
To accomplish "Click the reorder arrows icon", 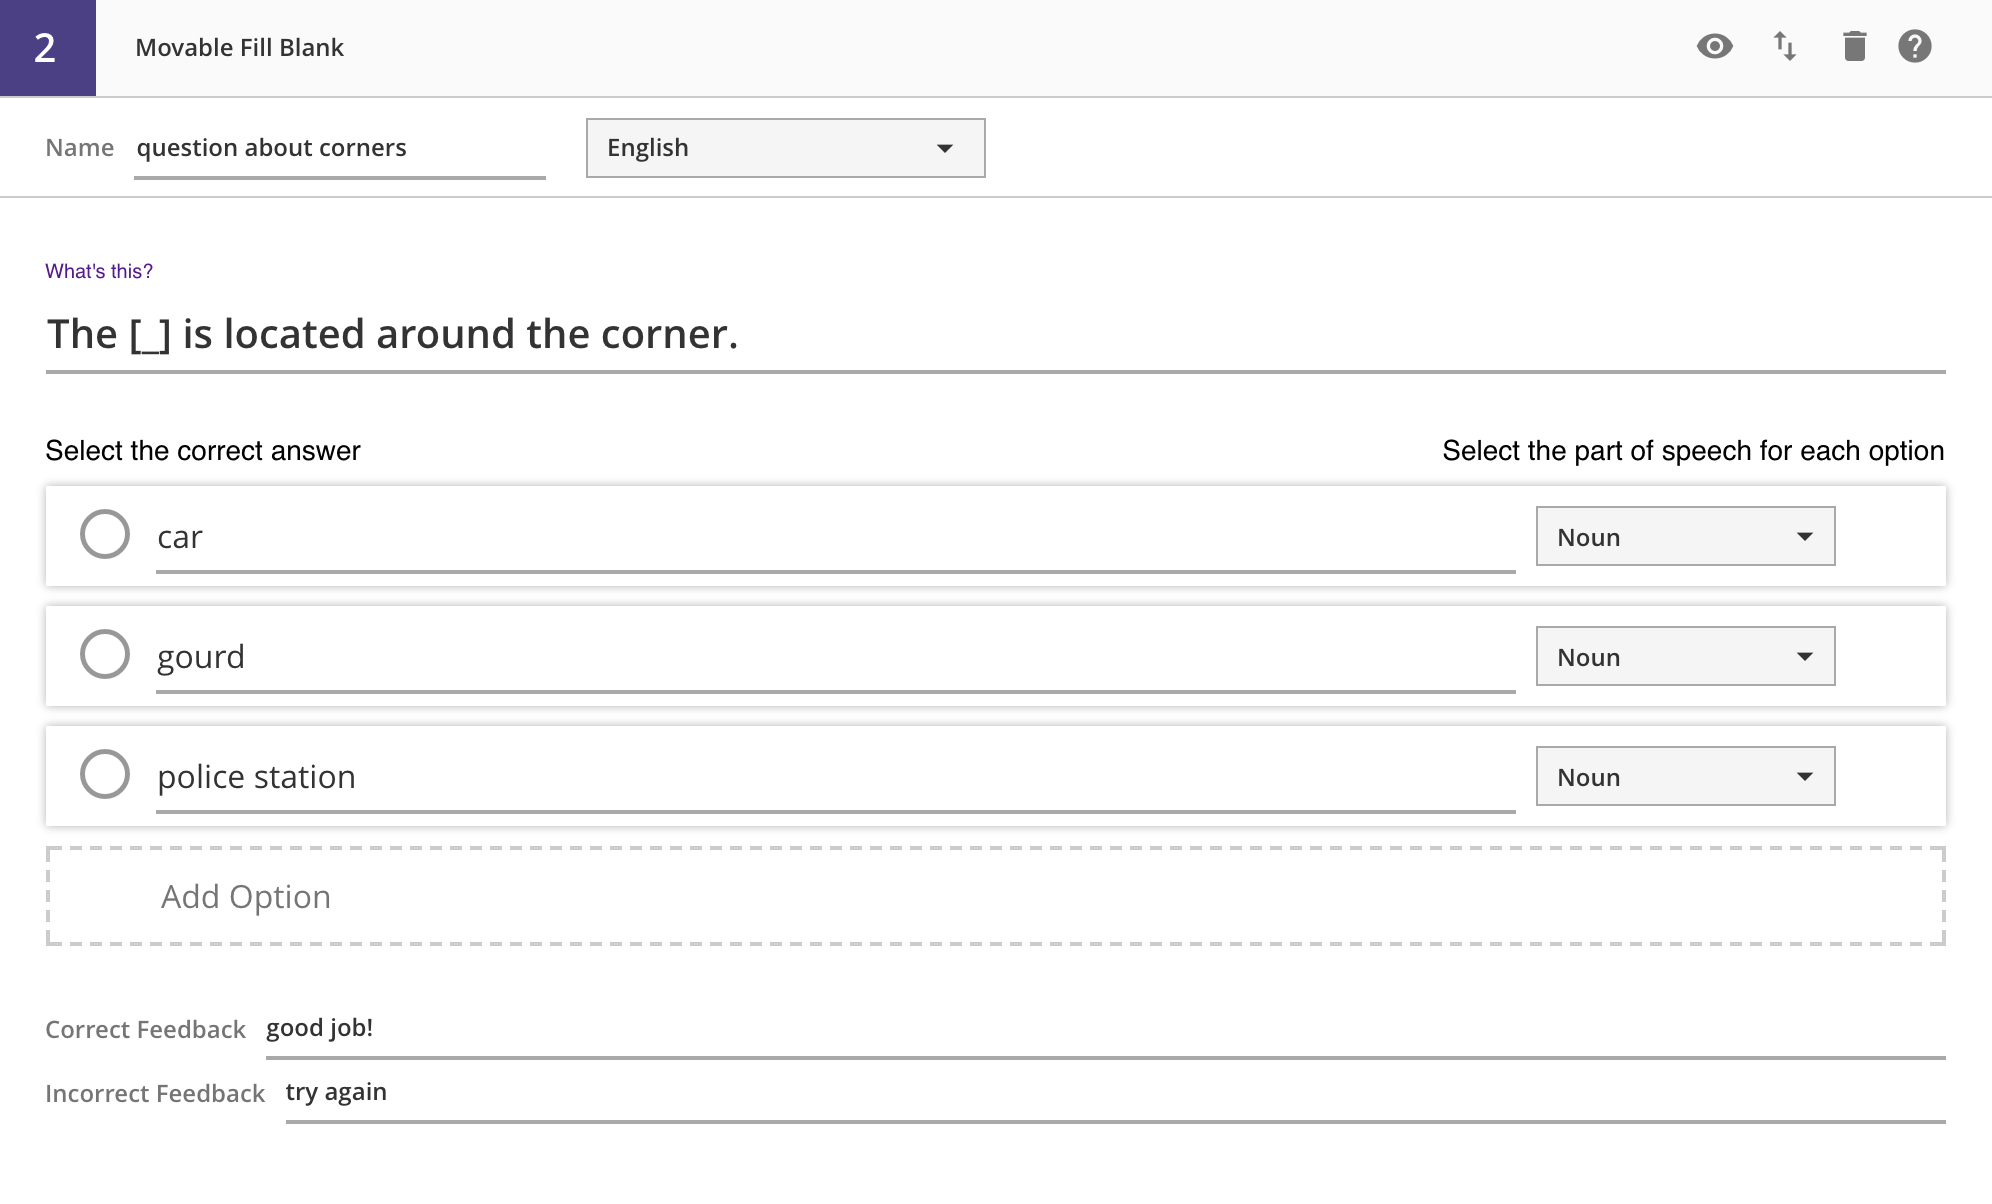I will pyautogui.click(x=1785, y=47).
